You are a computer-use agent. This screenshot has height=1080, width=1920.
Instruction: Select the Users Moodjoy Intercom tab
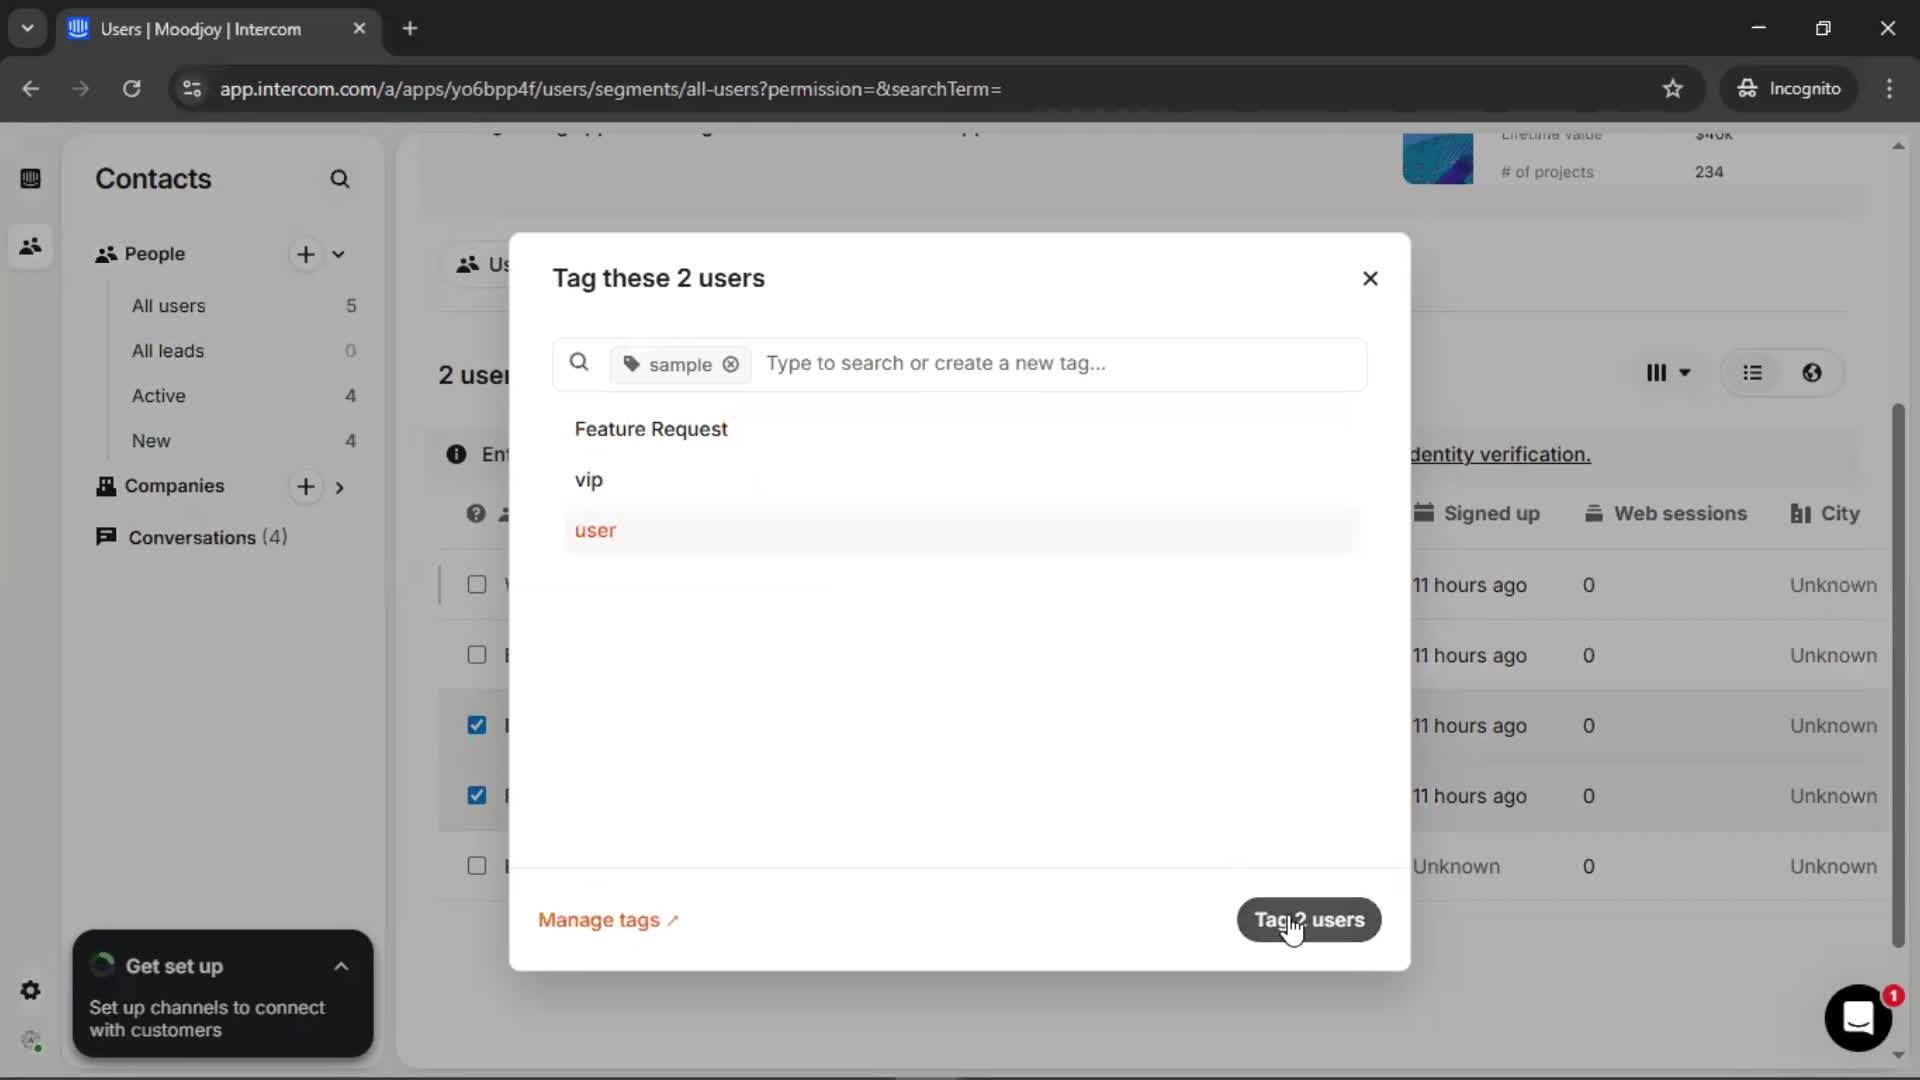(x=200, y=29)
